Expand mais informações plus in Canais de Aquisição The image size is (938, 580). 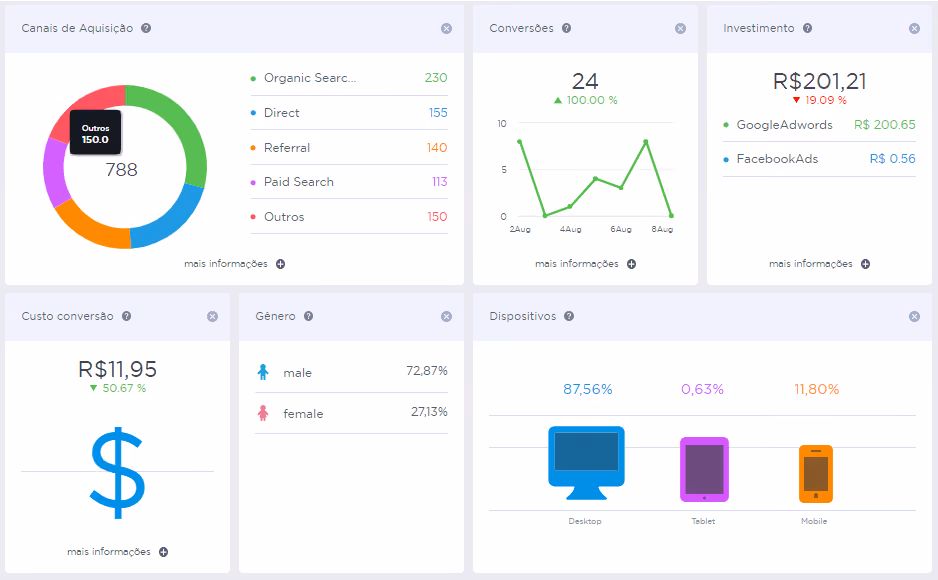[x=281, y=264]
